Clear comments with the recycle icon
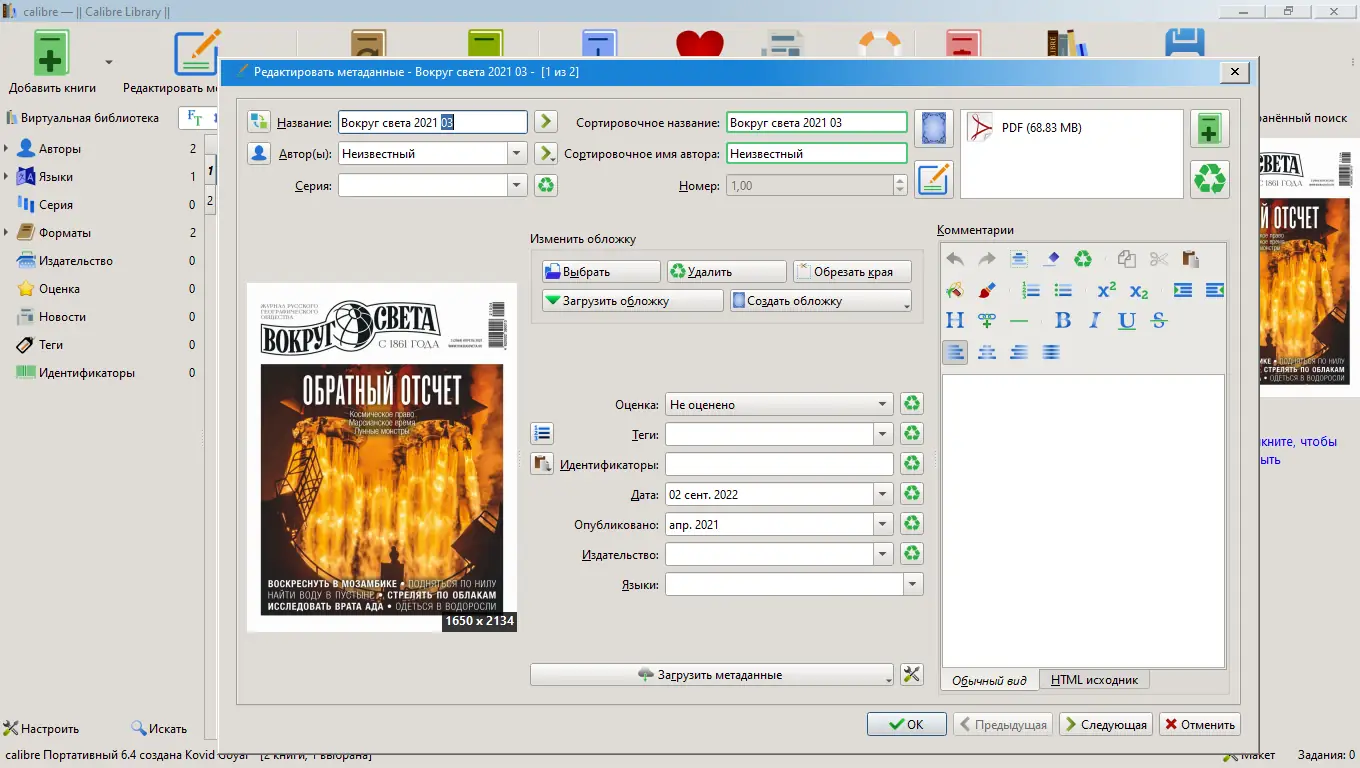This screenshot has height=768, width=1360. click(x=1083, y=259)
